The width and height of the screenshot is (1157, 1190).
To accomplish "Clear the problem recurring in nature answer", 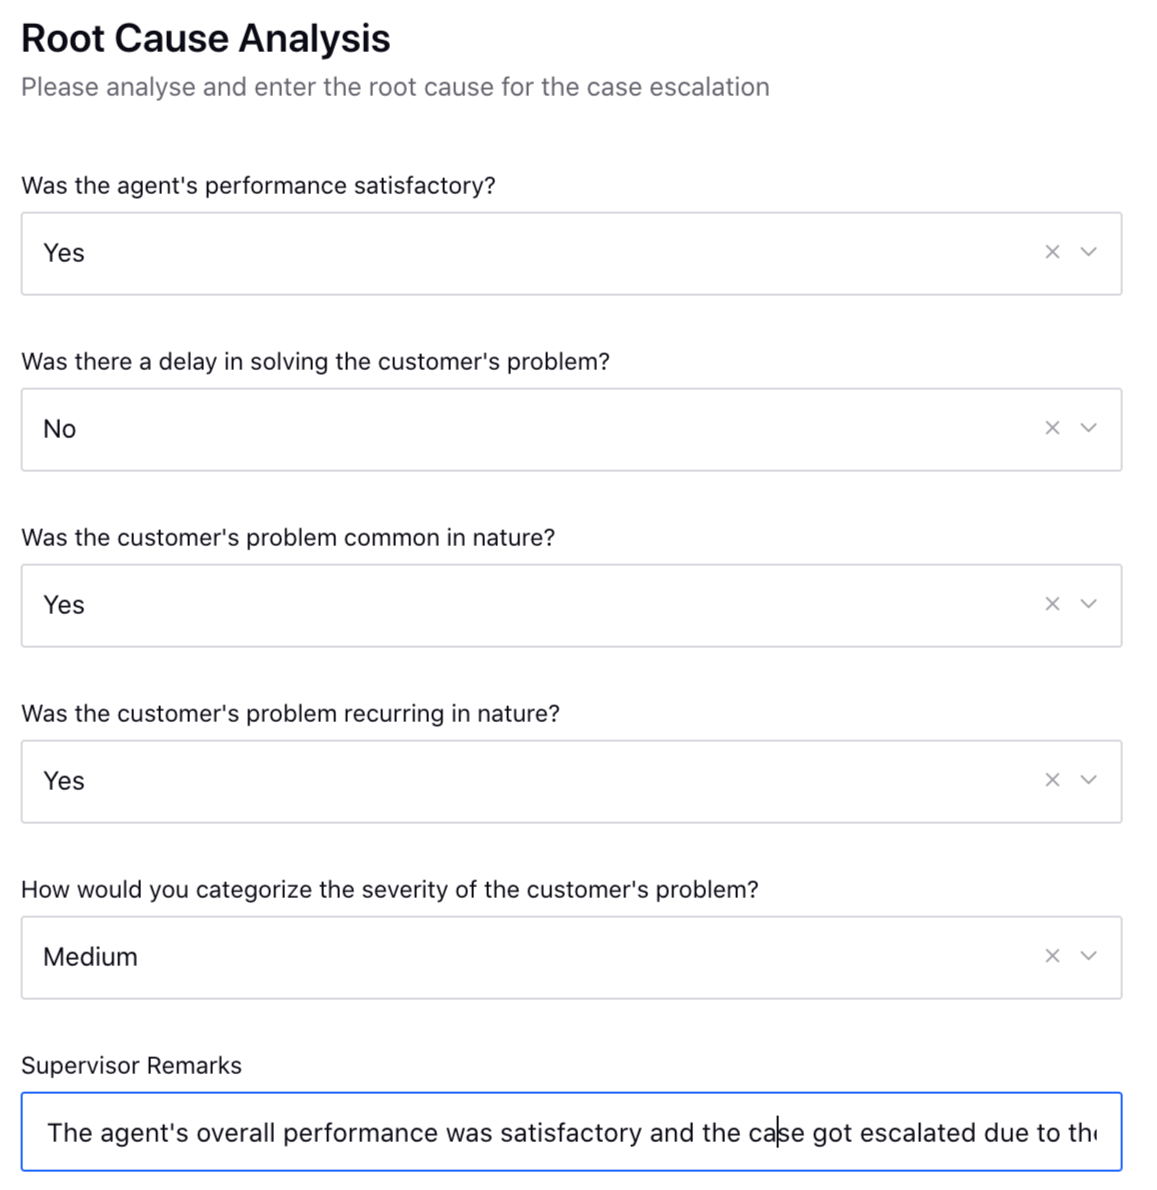I will [x=1052, y=780].
